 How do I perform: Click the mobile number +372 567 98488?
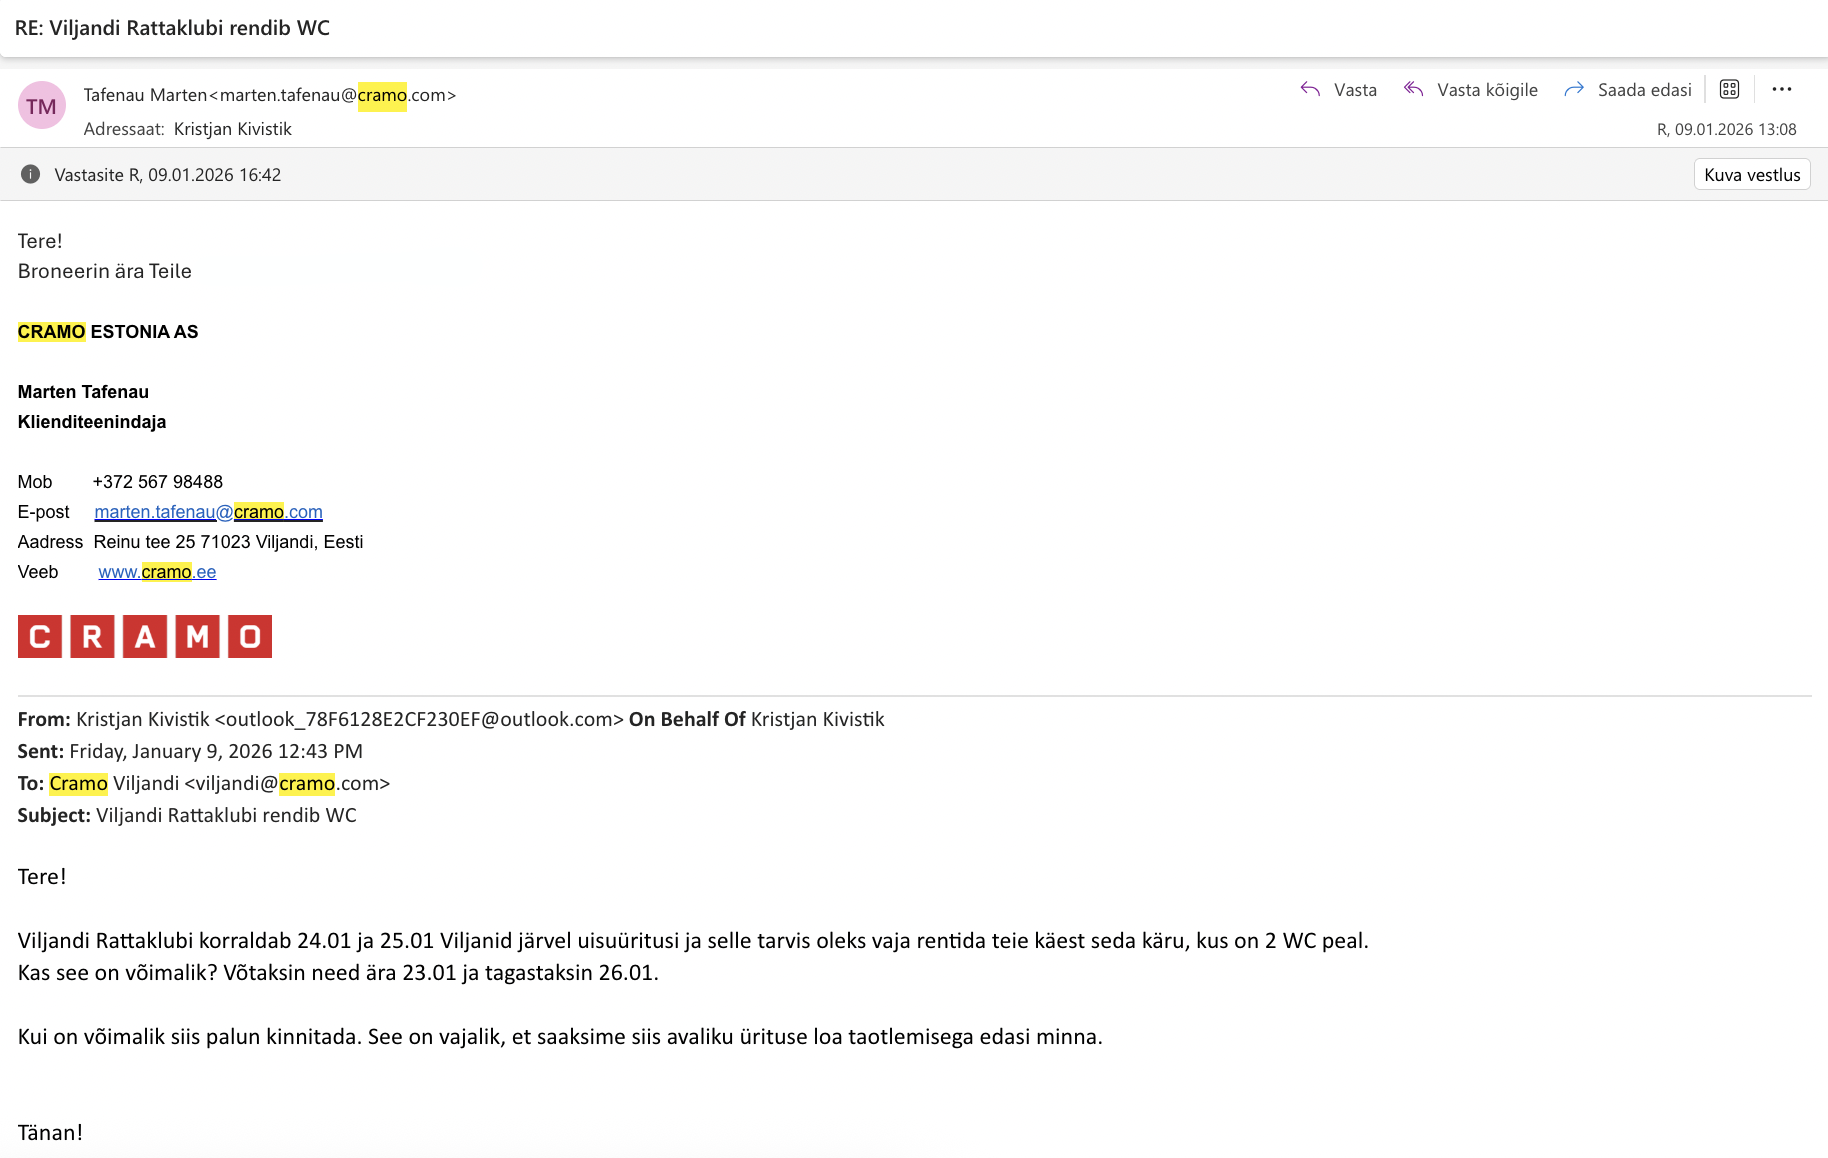(157, 482)
